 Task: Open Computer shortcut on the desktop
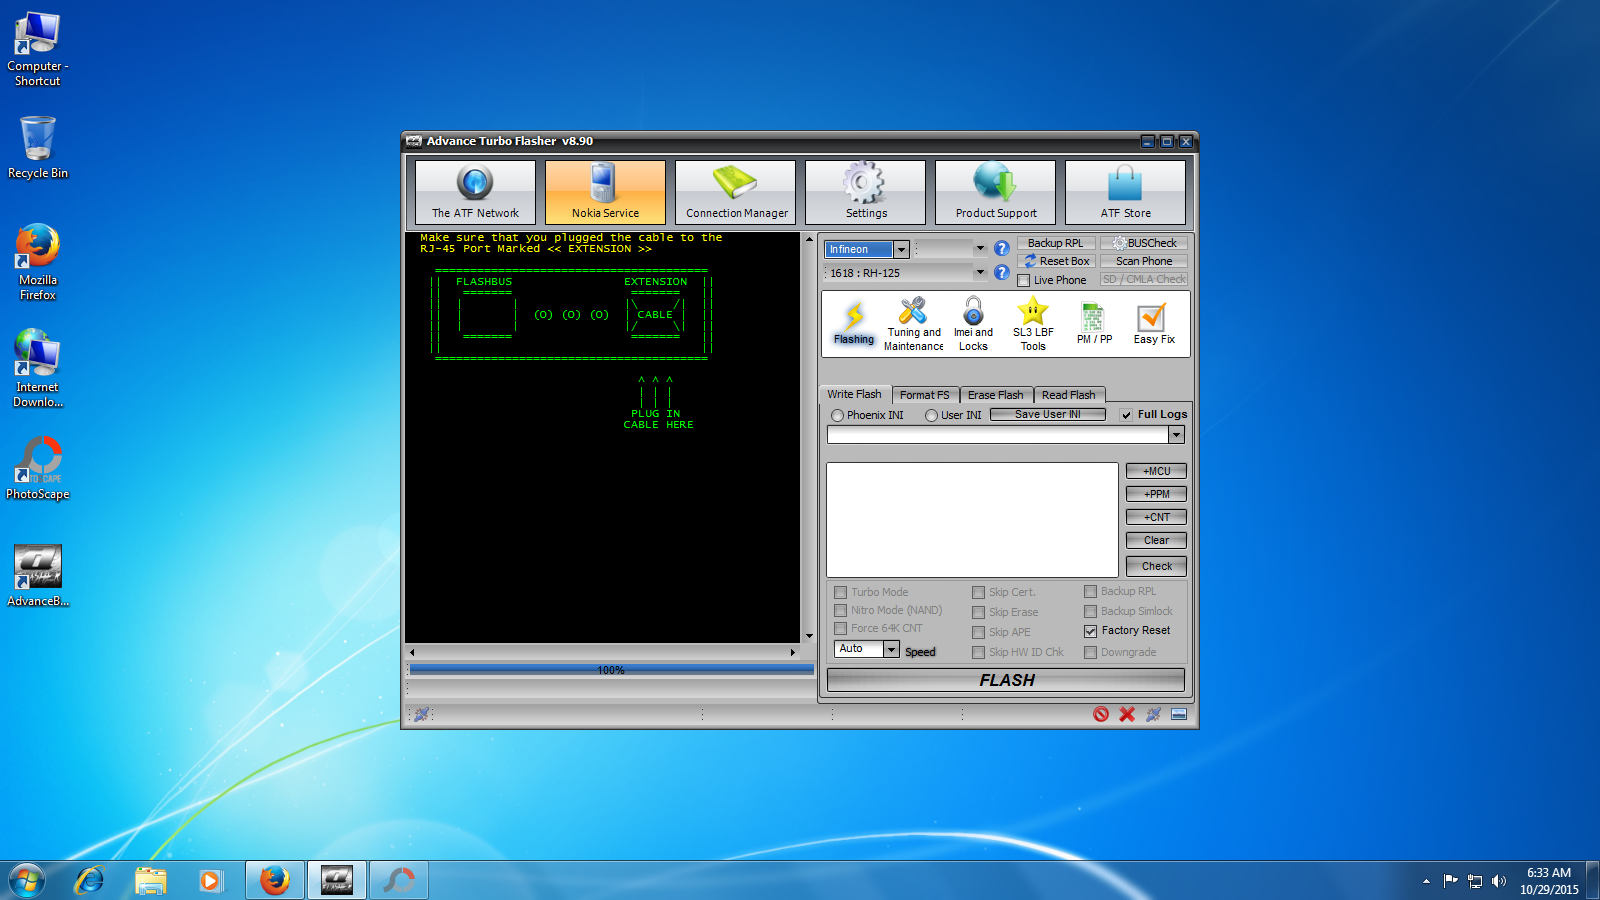coord(38,50)
